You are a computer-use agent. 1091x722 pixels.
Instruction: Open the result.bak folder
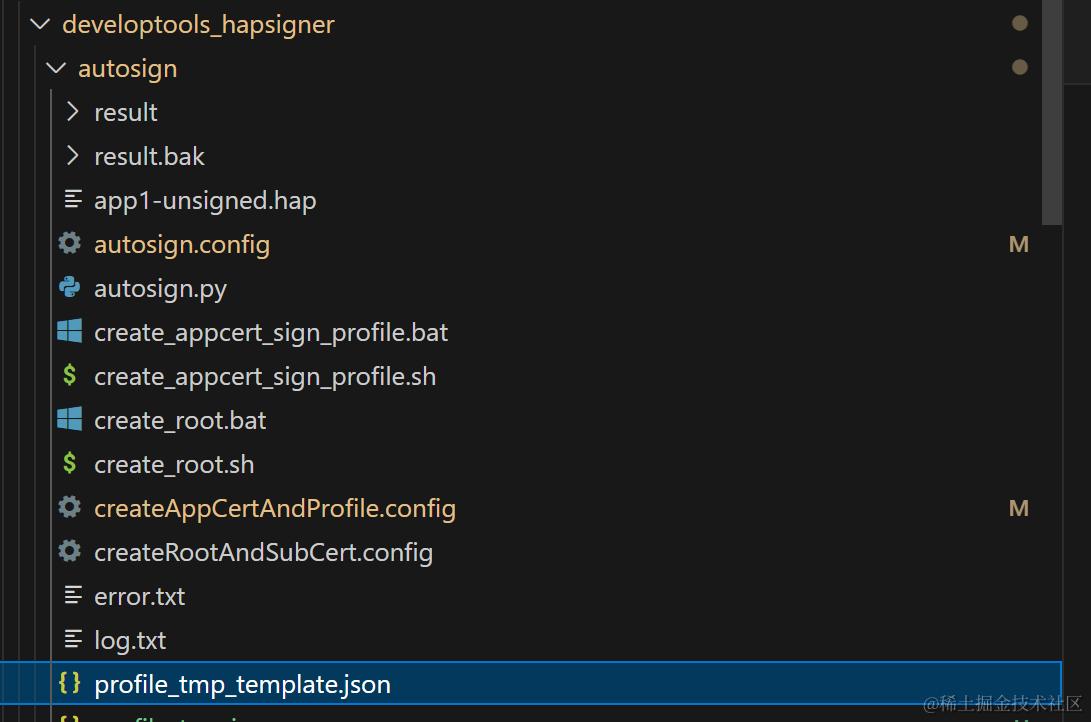click(150, 157)
